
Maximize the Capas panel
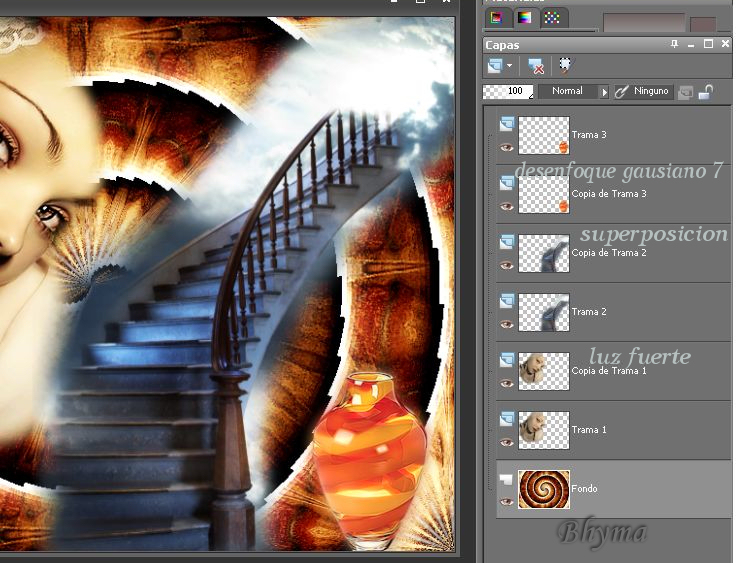pyautogui.click(x=708, y=44)
